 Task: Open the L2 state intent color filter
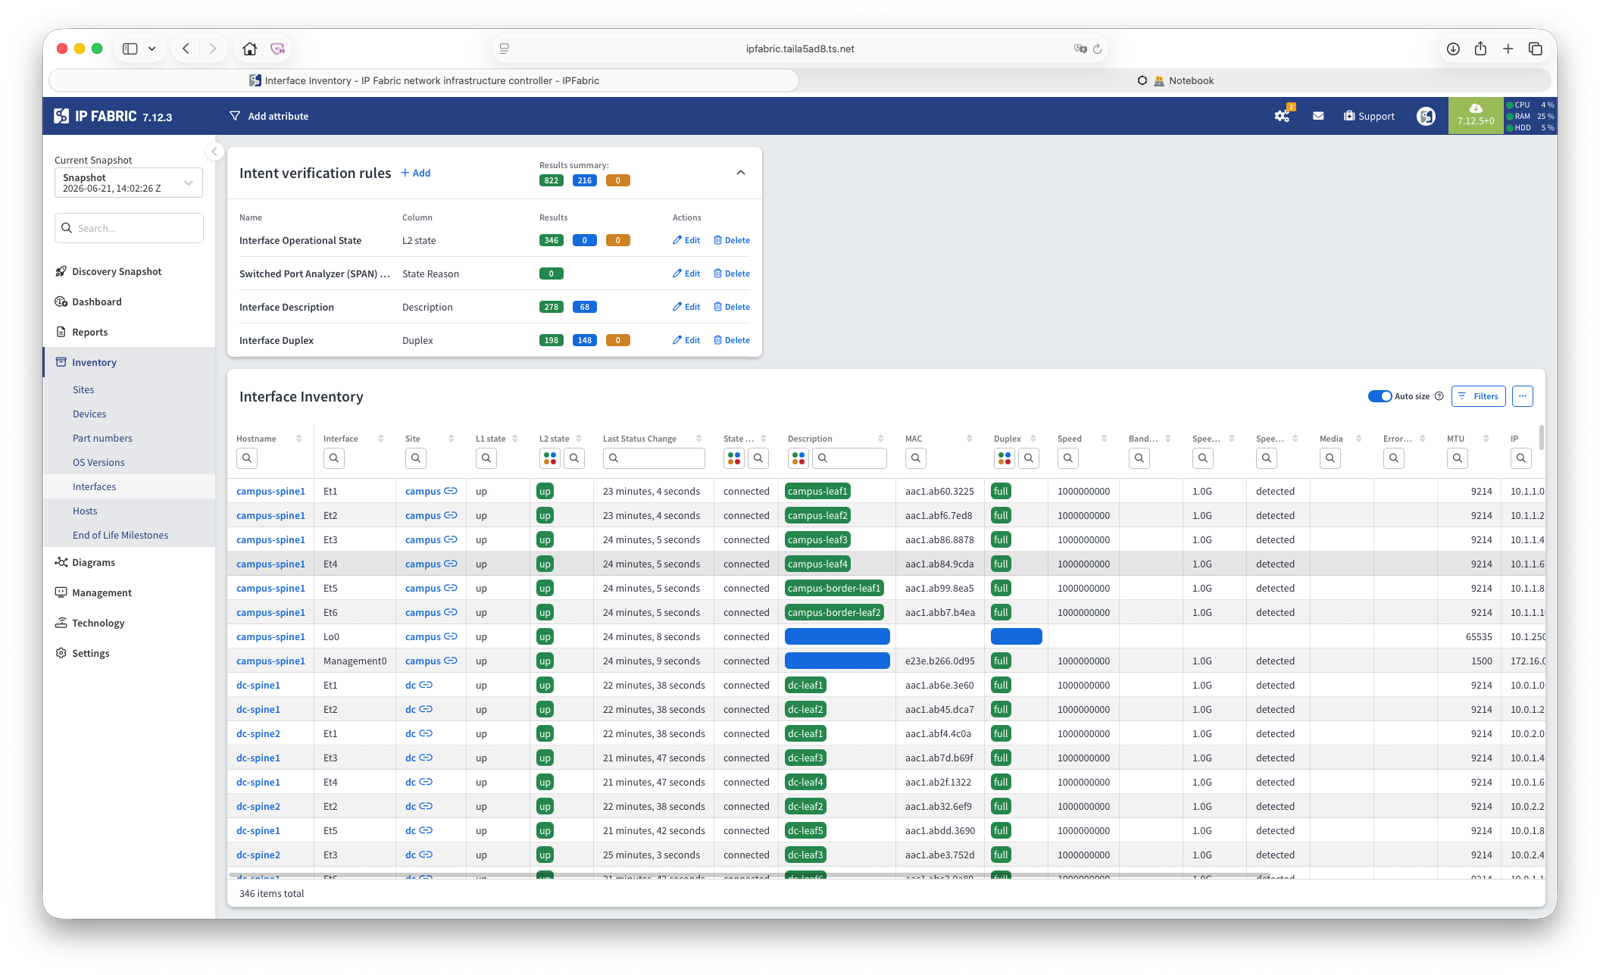pyautogui.click(x=549, y=458)
